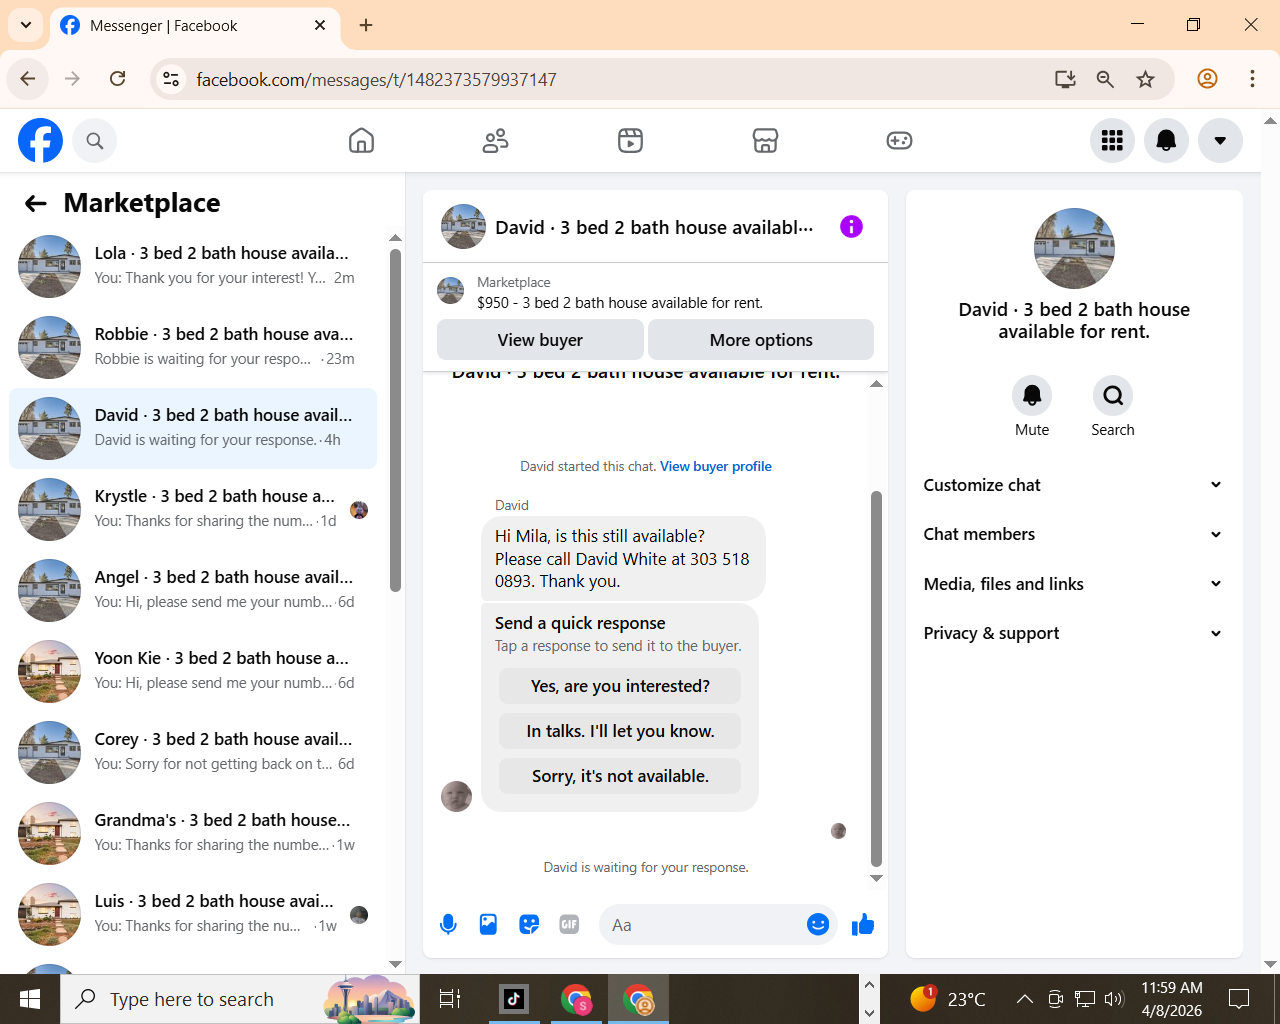Click the address bar URL

pyautogui.click(x=376, y=80)
